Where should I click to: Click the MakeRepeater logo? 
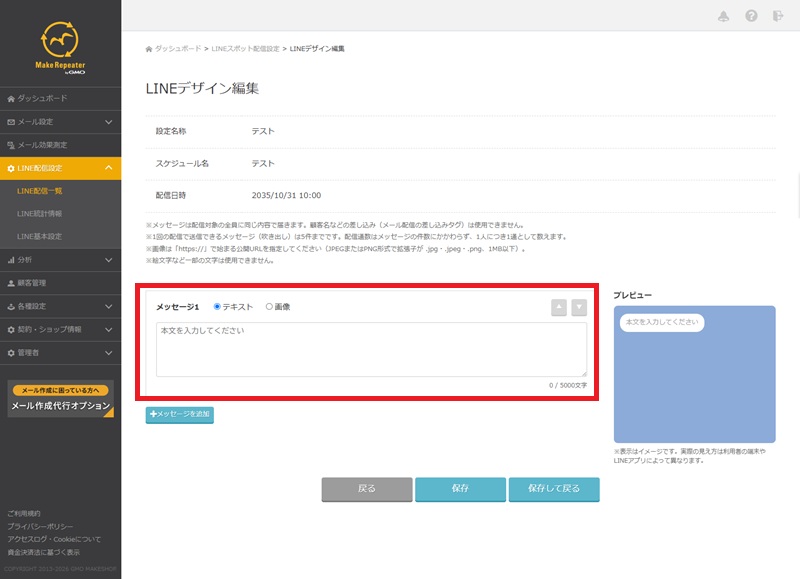click(60, 48)
